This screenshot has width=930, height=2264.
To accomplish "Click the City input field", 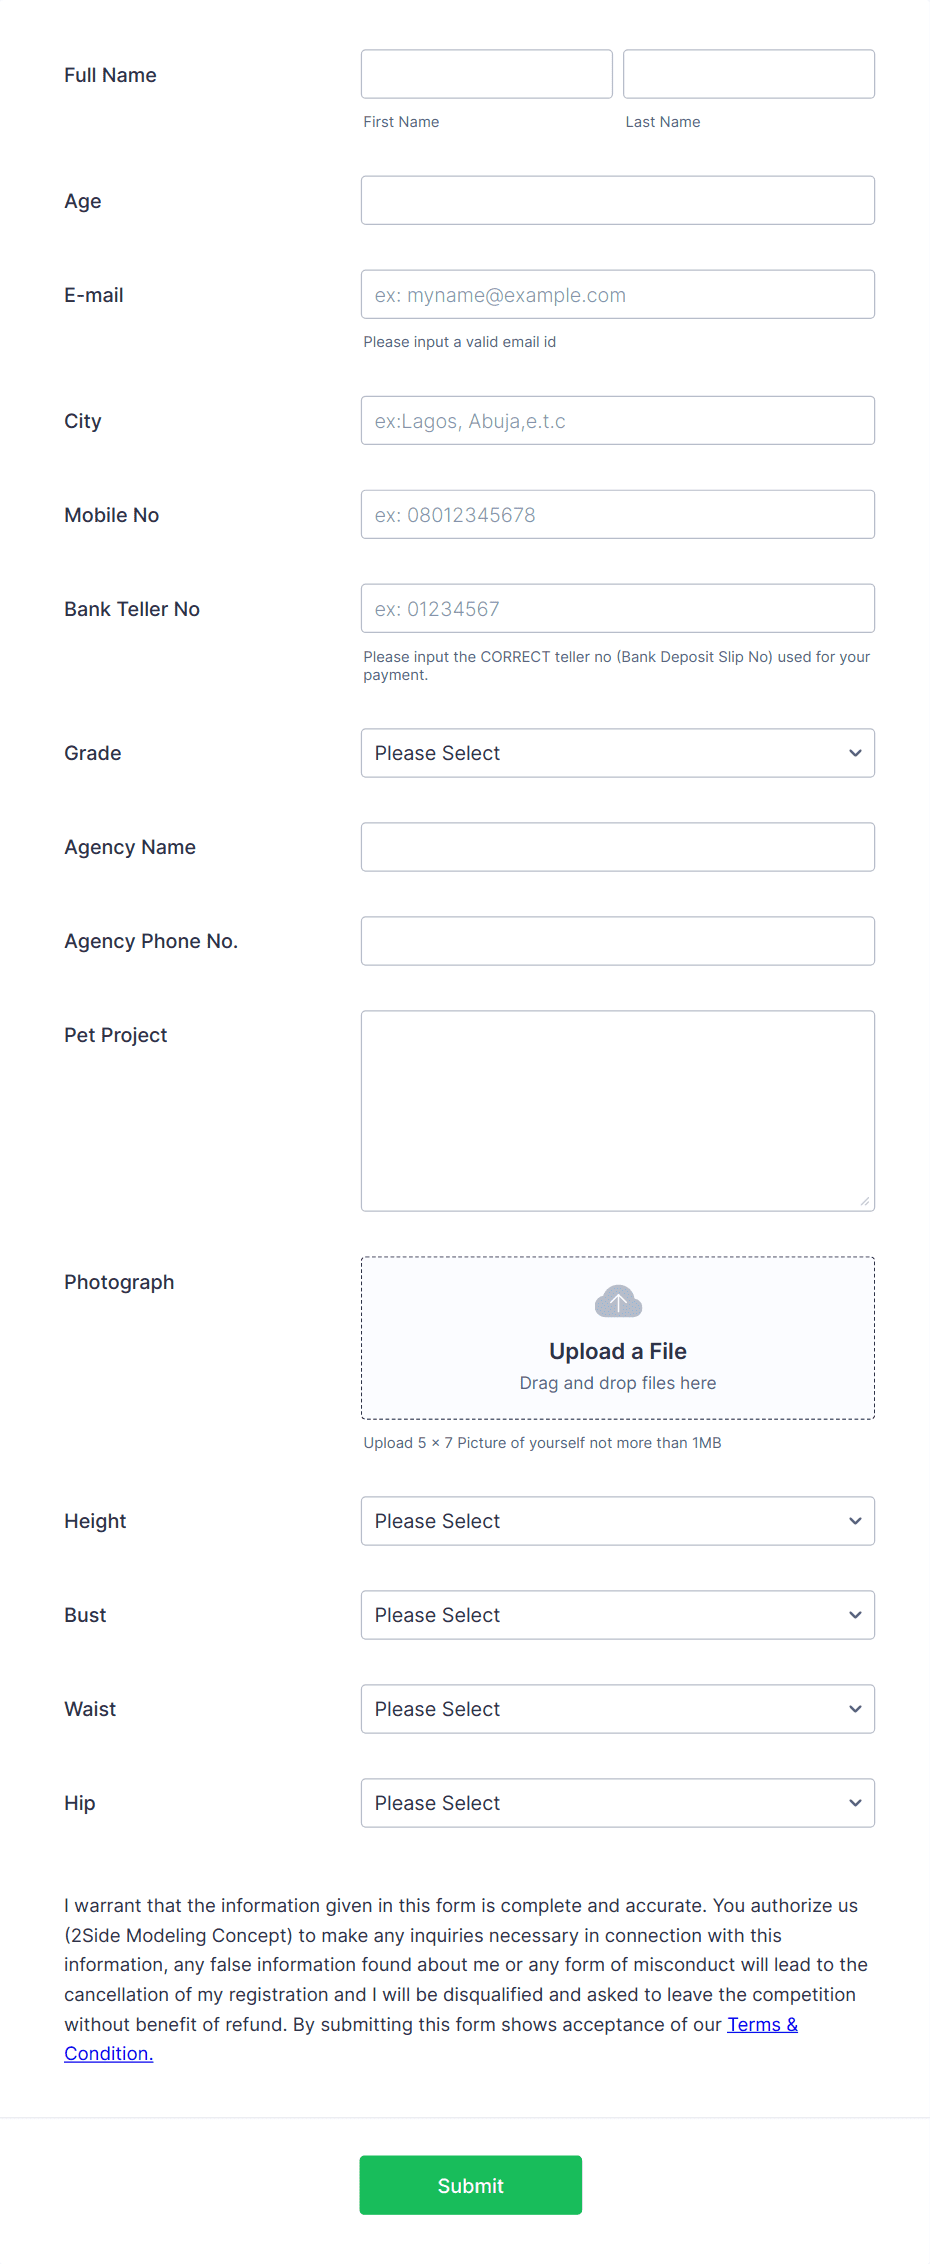I will [x=617, y=420].
